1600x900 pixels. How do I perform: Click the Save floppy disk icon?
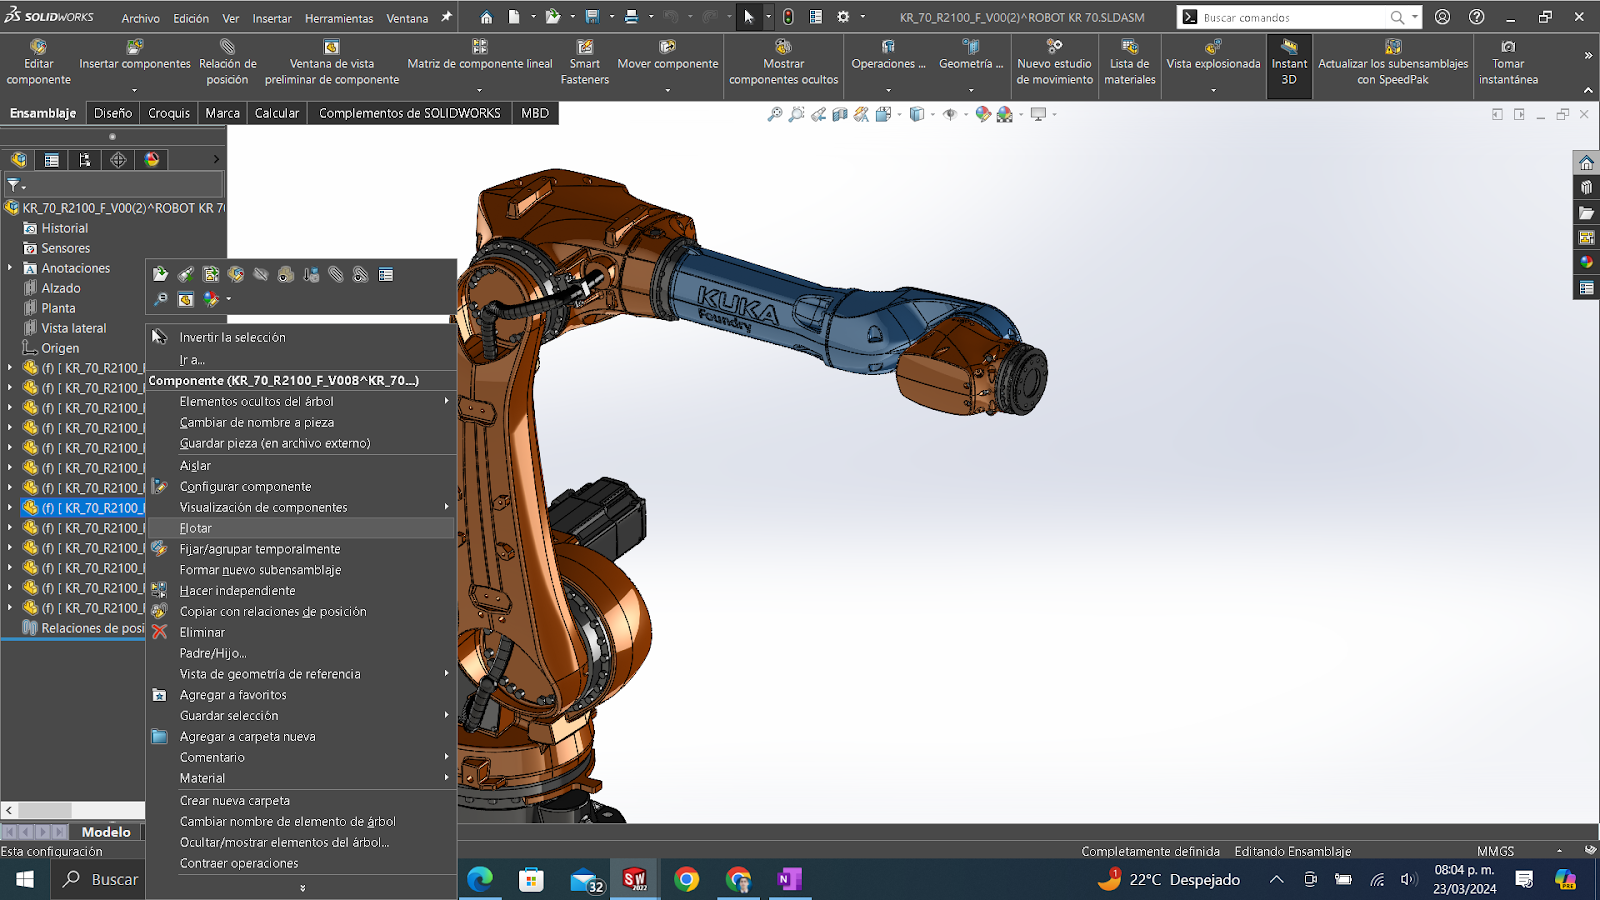[592, 17]
